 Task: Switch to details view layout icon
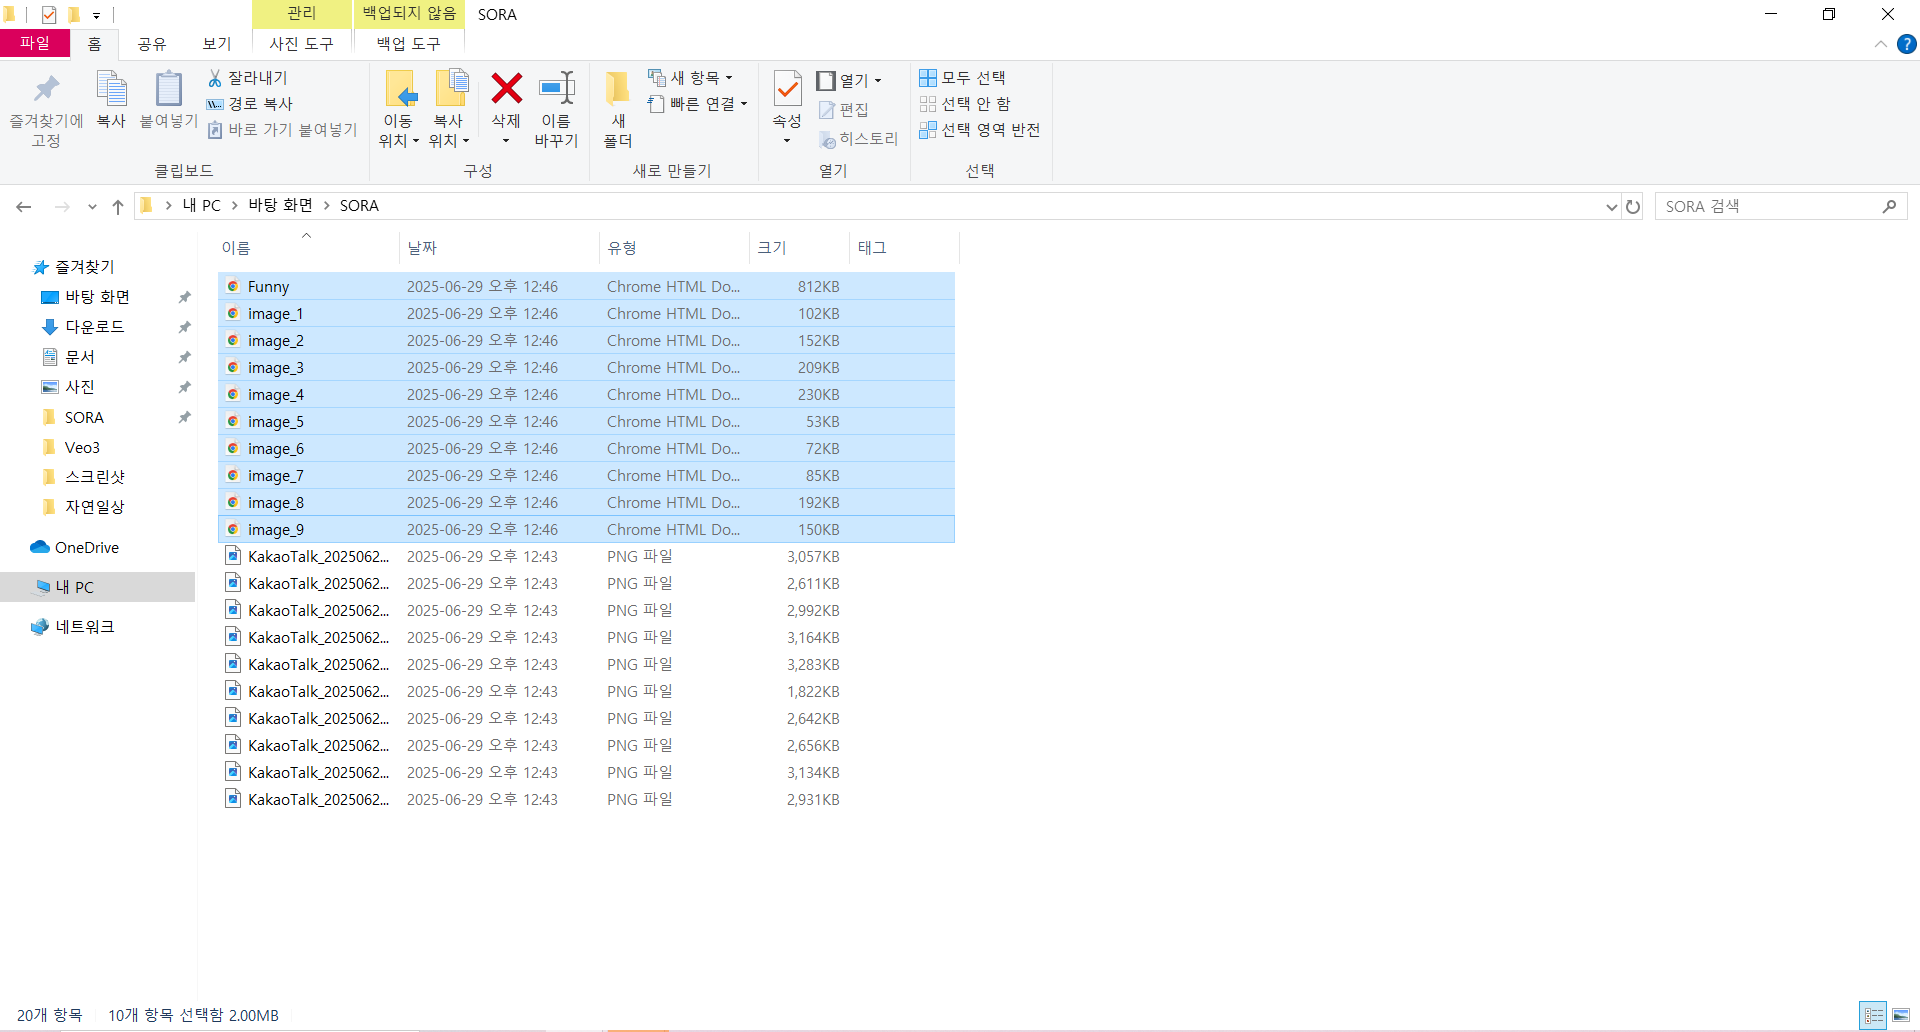point(1873,1015)
